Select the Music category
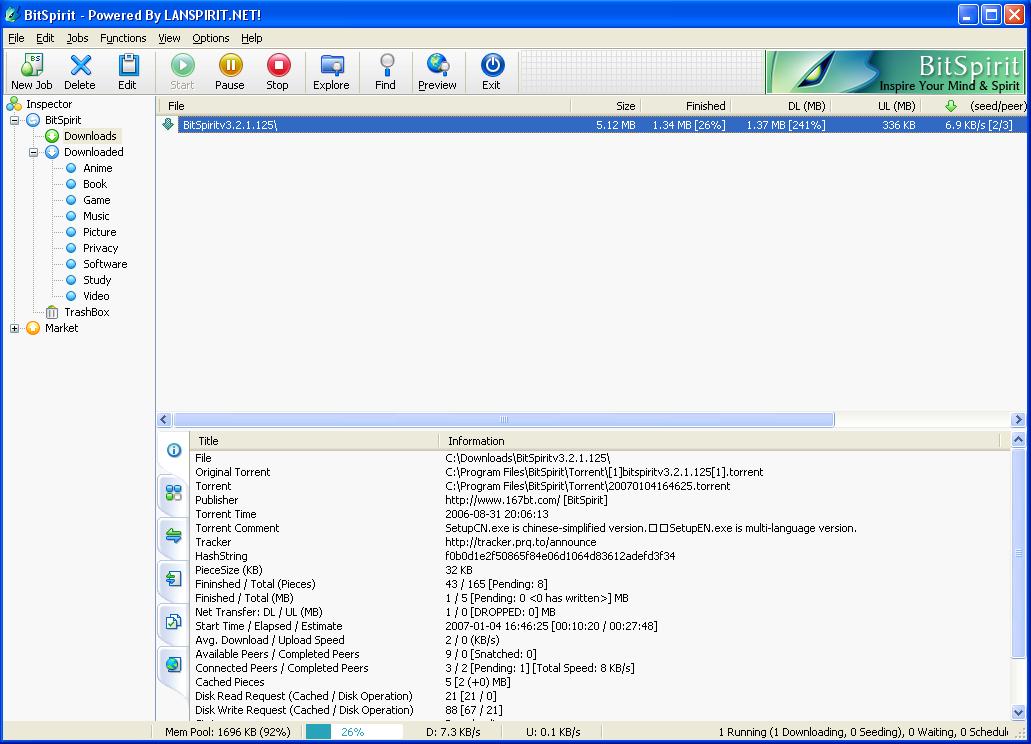 tap(96, 216)
